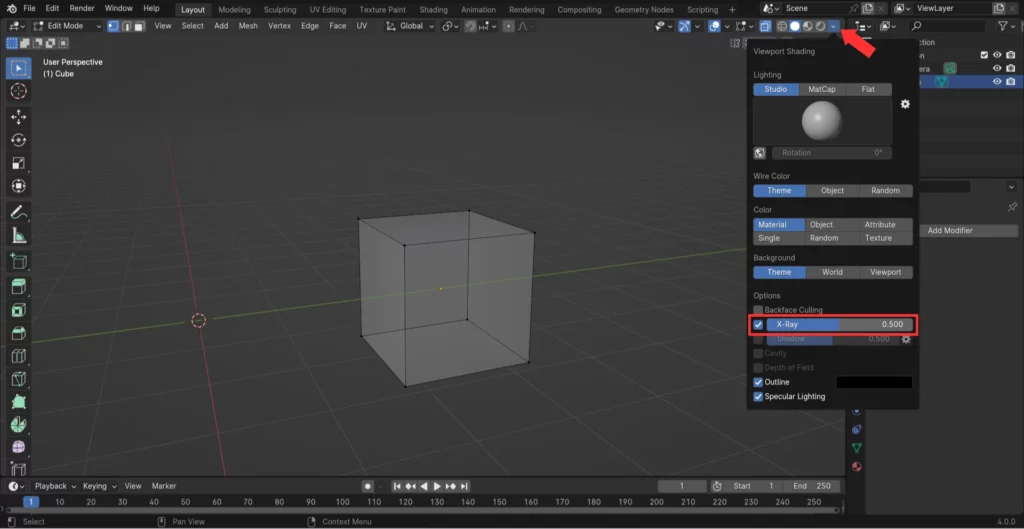Enable Backface Culling checkbox
The width and height of the screenshot is (1024, 529).
758,310
